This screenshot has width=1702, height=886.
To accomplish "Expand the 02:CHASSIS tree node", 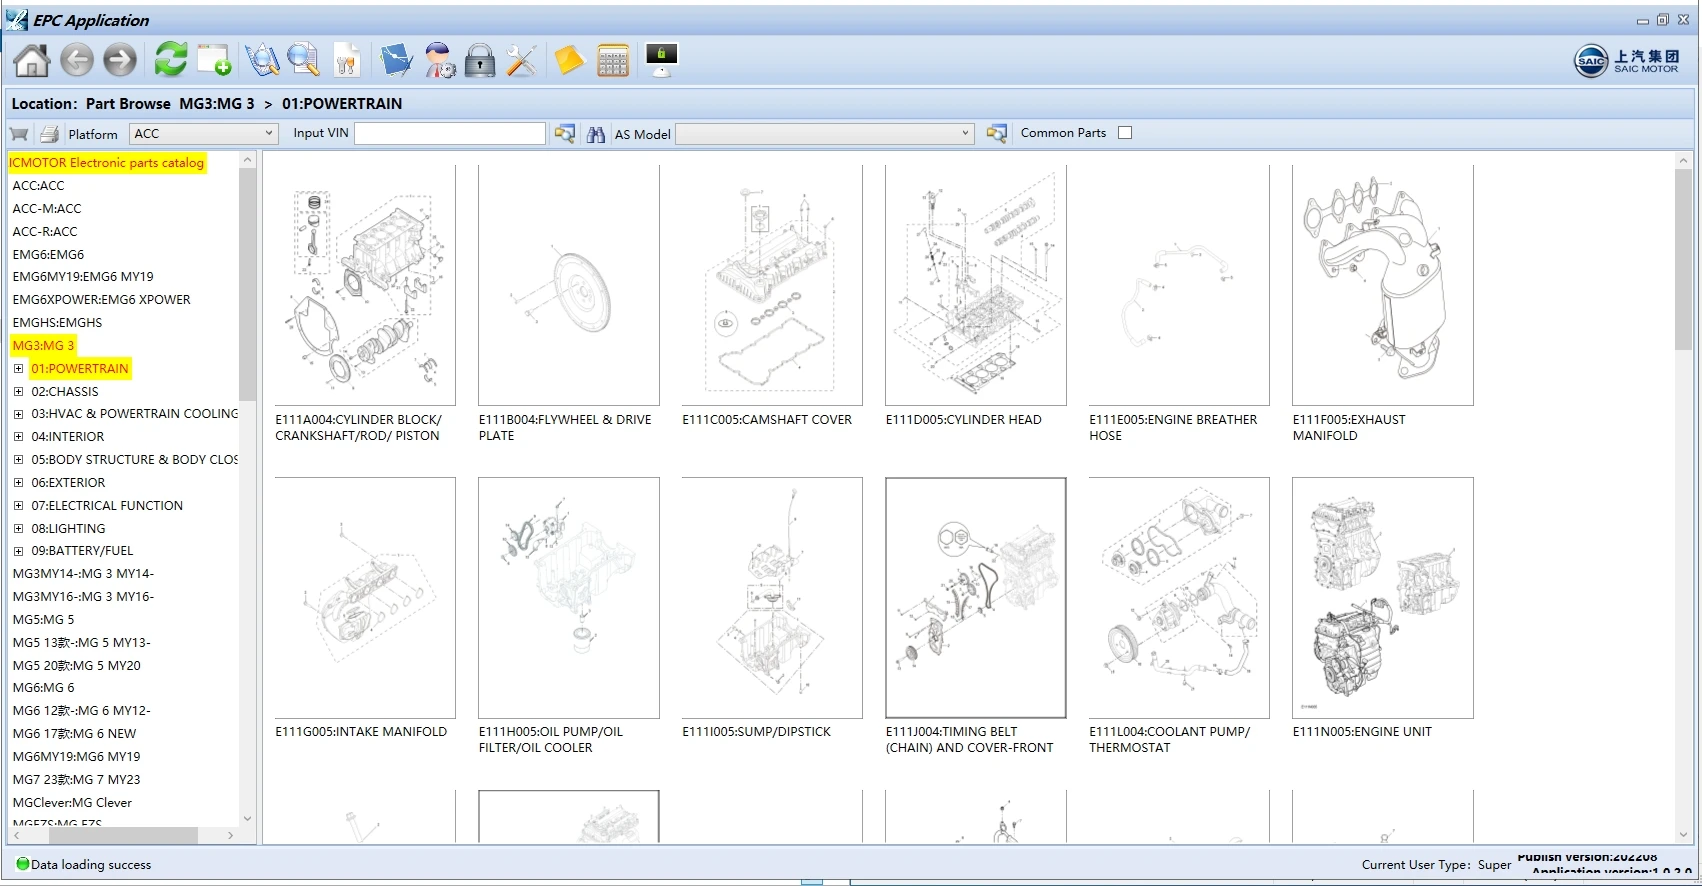I will 18,392.
